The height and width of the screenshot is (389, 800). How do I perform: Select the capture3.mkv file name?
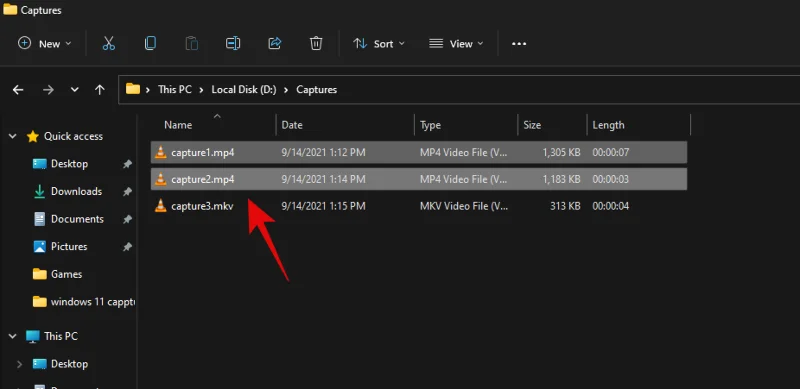(202, 206)
